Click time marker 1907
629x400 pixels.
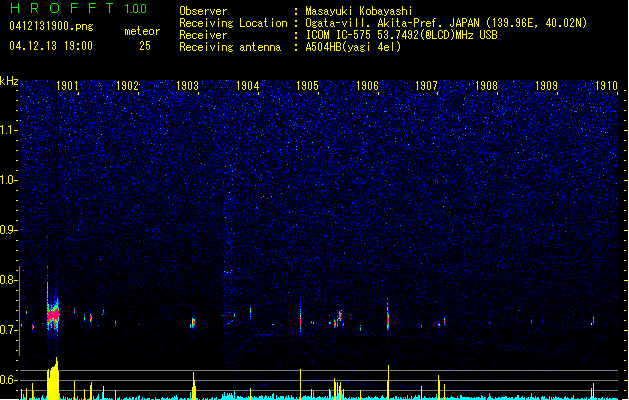tap(426, 86)
